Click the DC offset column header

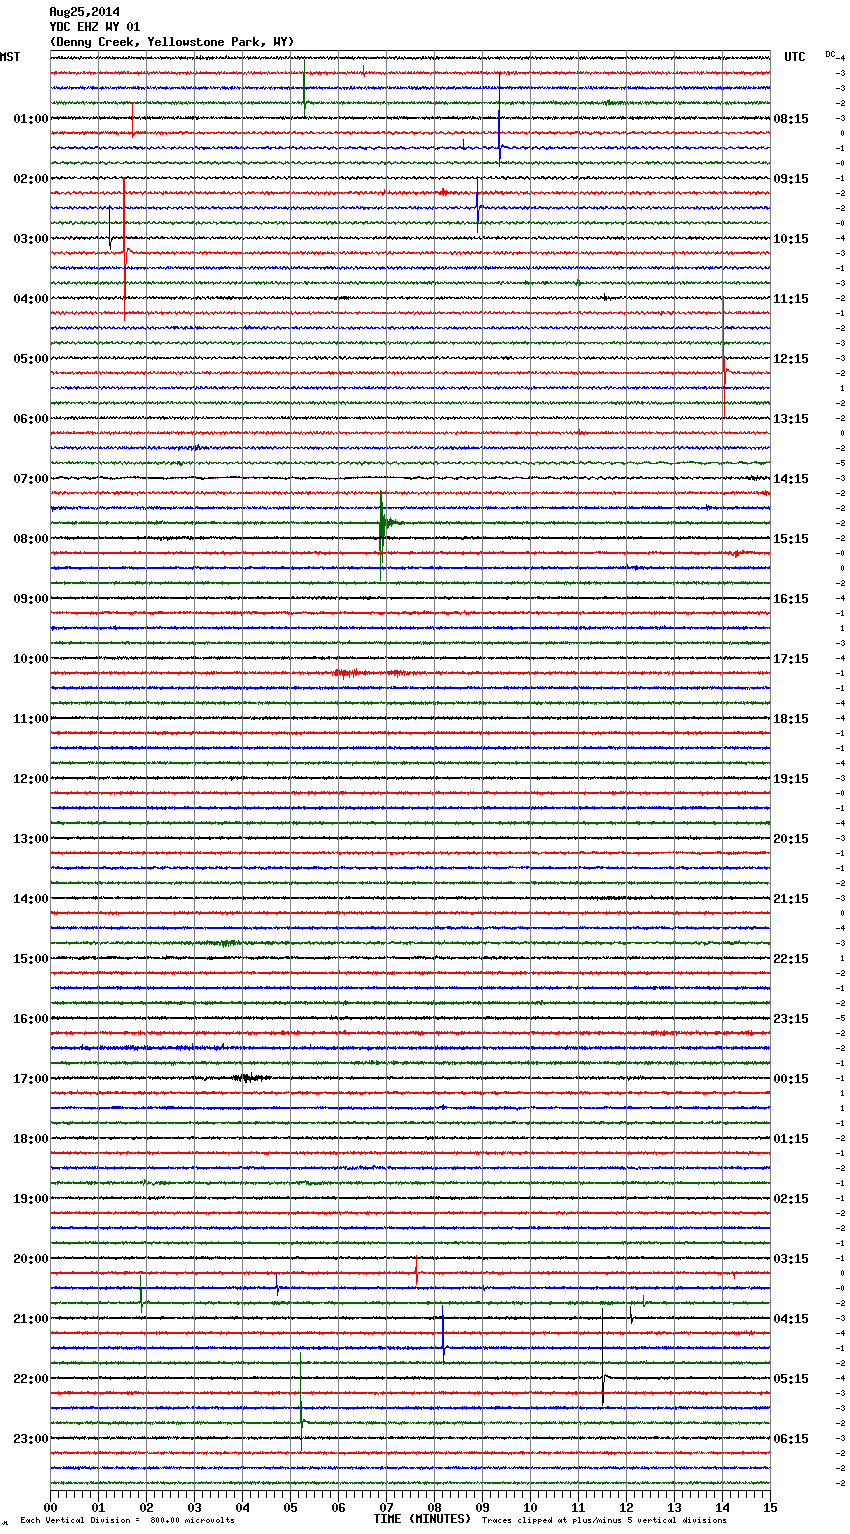(x=830, y=54)
